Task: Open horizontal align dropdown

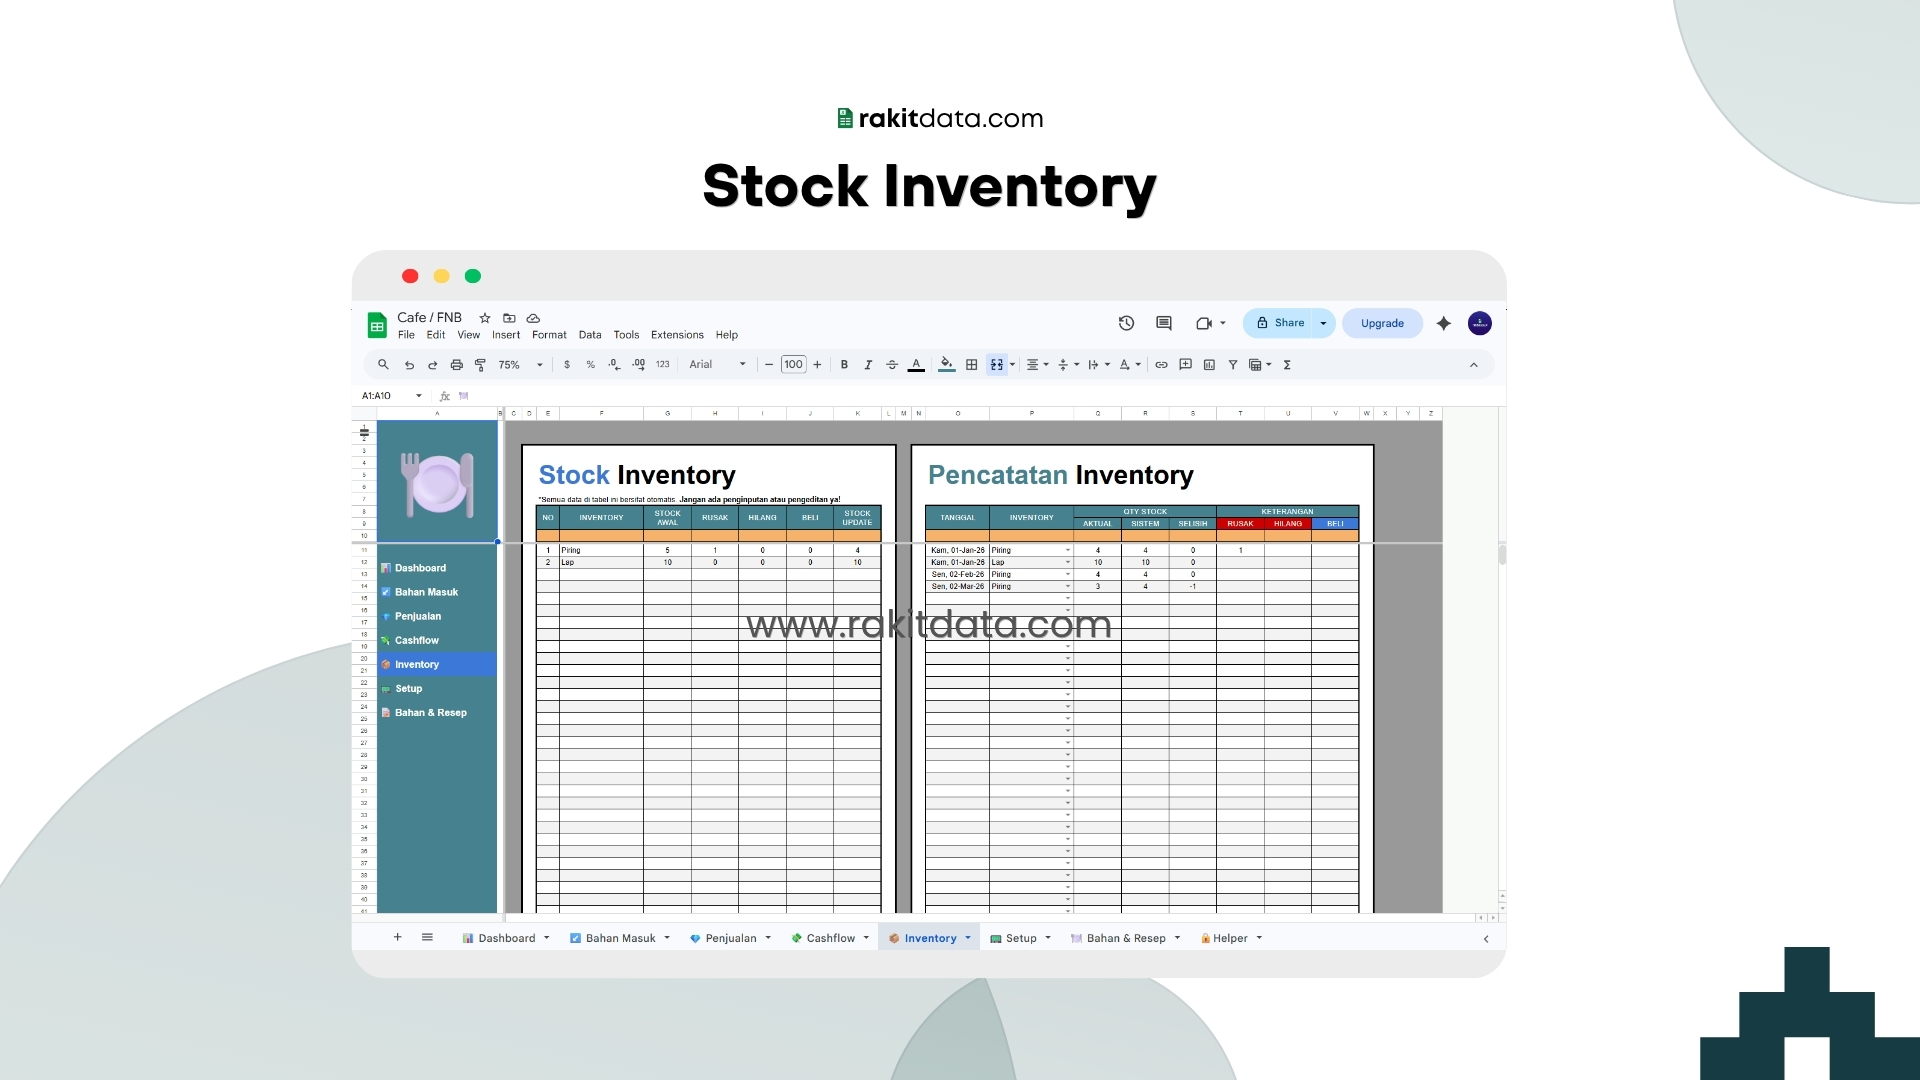Action: tap(1037, 365)
